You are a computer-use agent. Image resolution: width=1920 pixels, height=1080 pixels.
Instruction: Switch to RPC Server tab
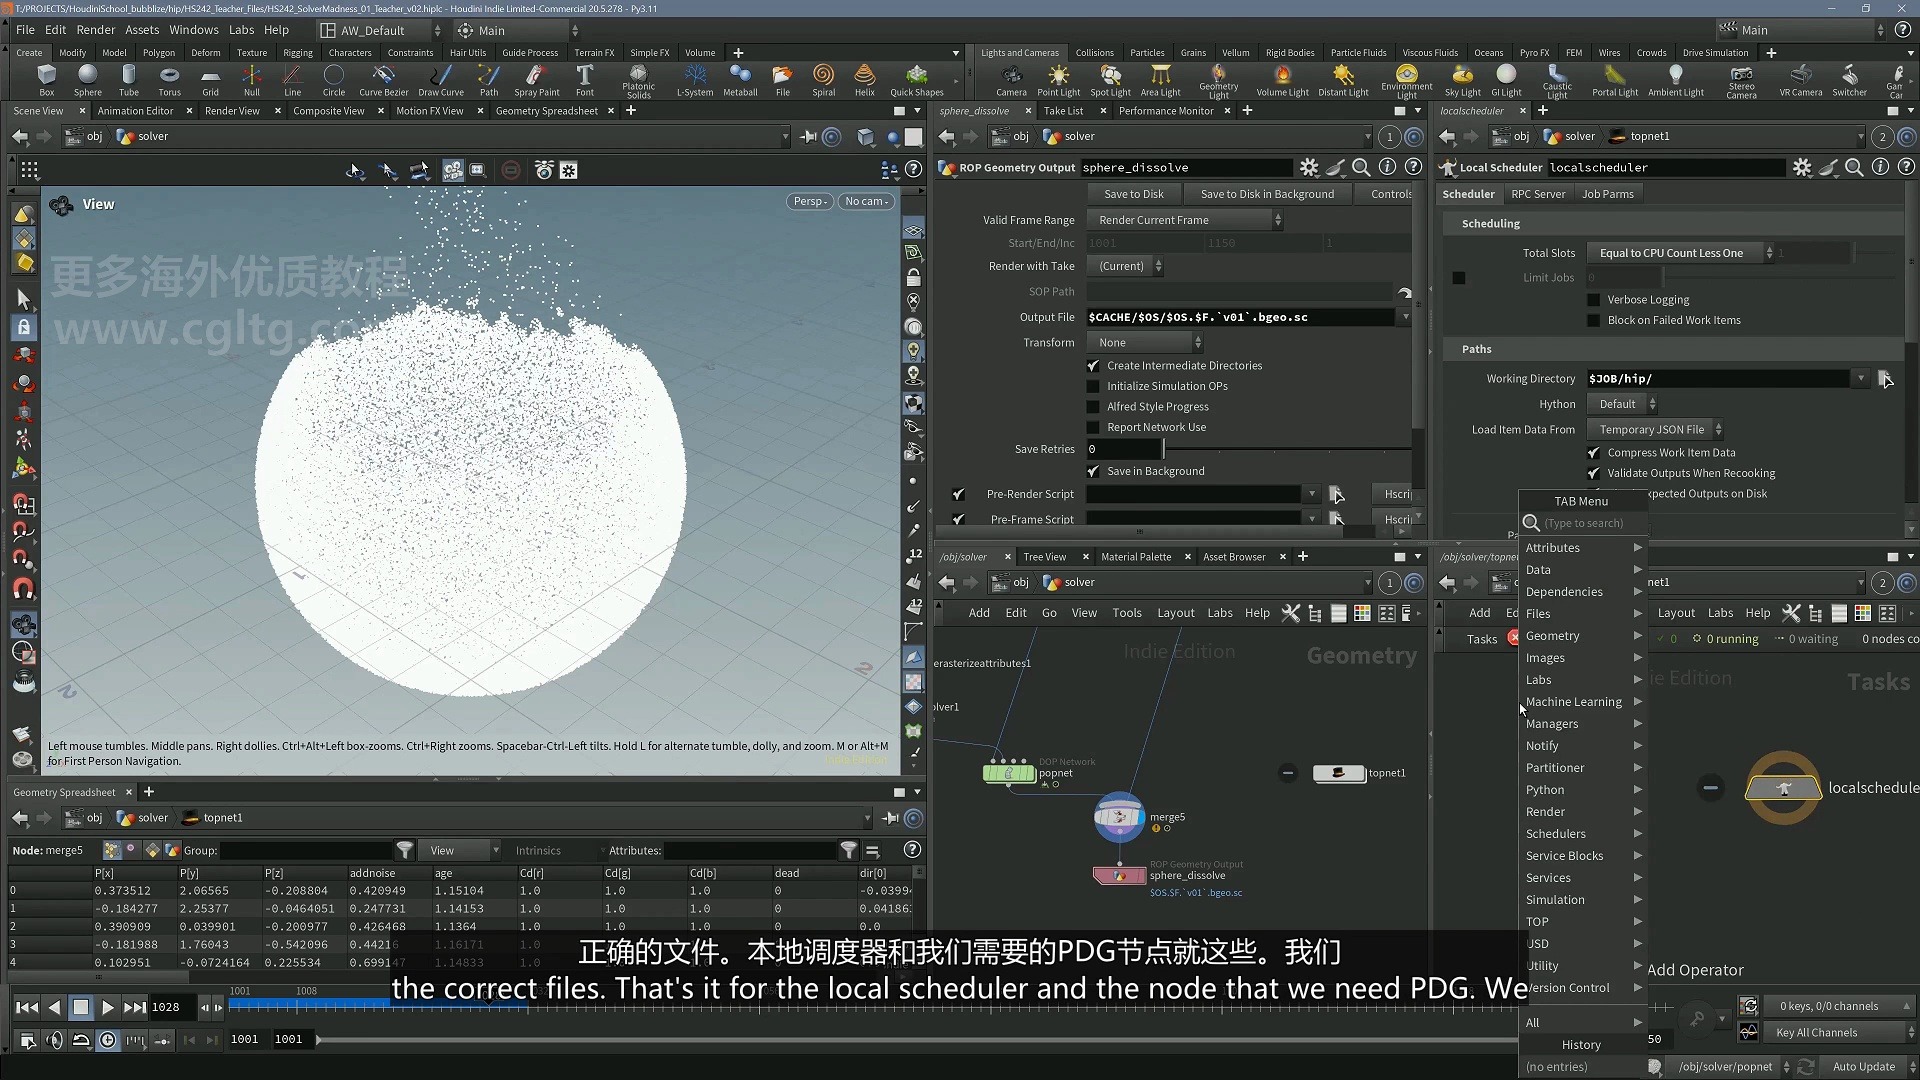(x=1538, y=194)
